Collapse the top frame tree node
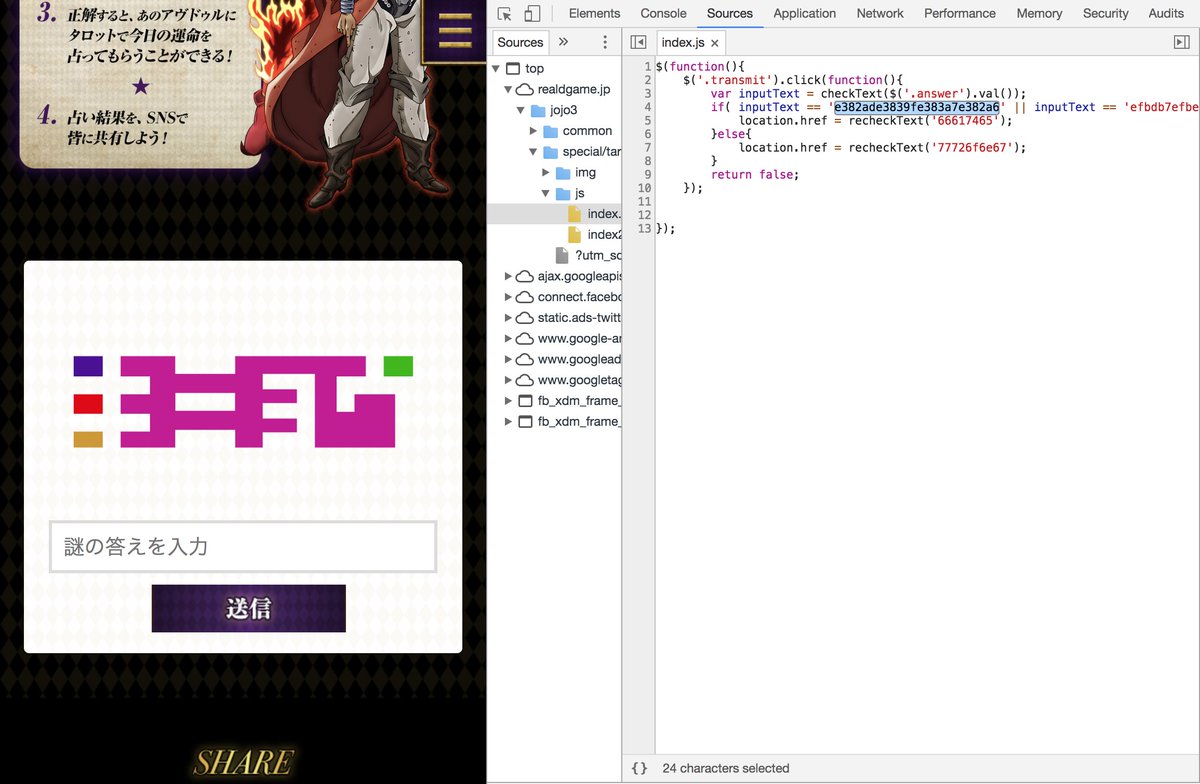 (495, 69)
